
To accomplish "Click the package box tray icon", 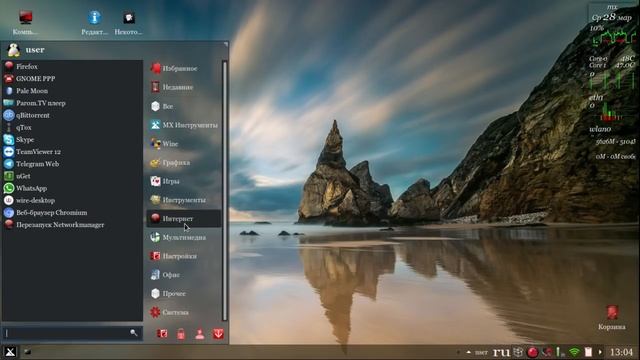I will tap(518, 352).
